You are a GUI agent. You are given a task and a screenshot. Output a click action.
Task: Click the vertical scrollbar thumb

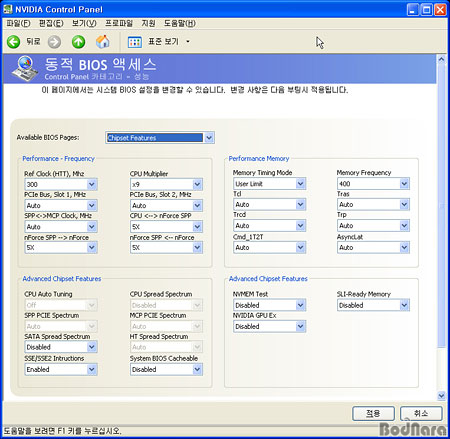pyautogui.click(x=441, y=206)
